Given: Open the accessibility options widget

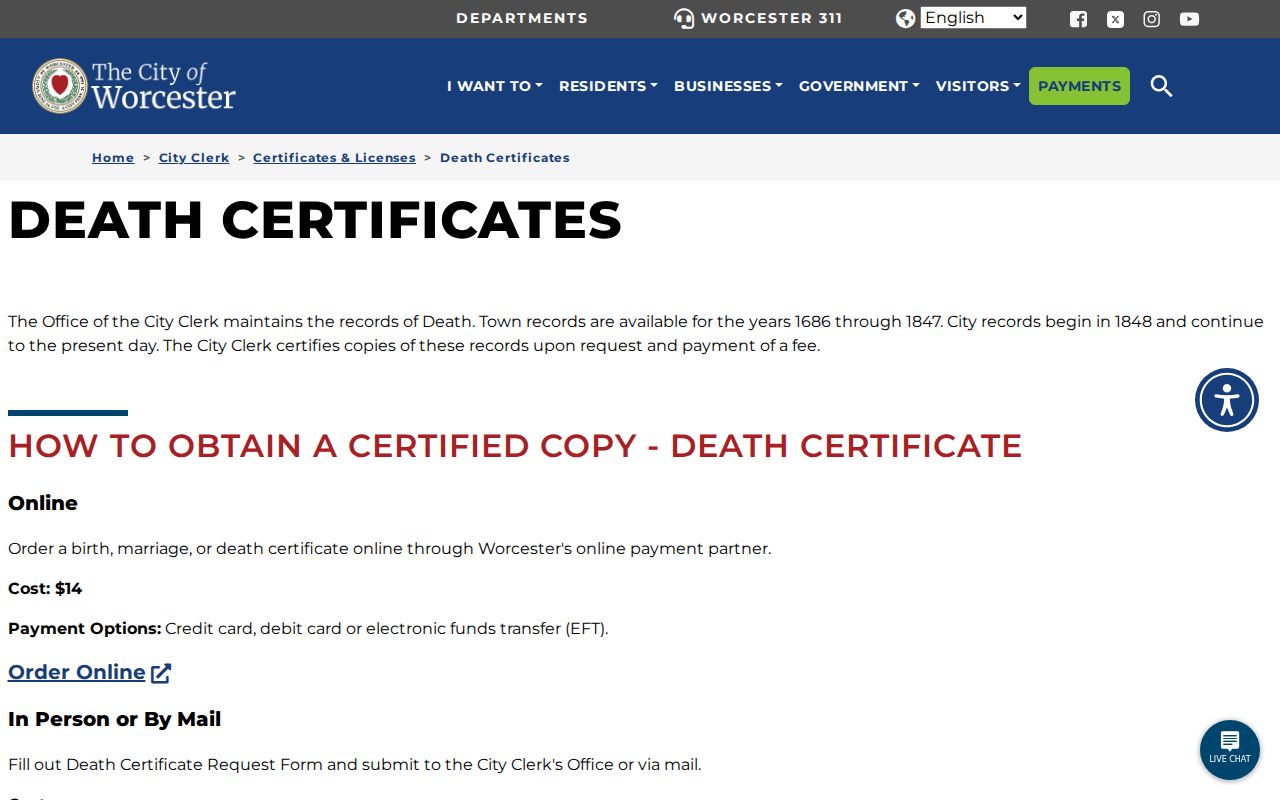Looking at the screenshot, I should pyautogui.click(x=1227, y=400).
